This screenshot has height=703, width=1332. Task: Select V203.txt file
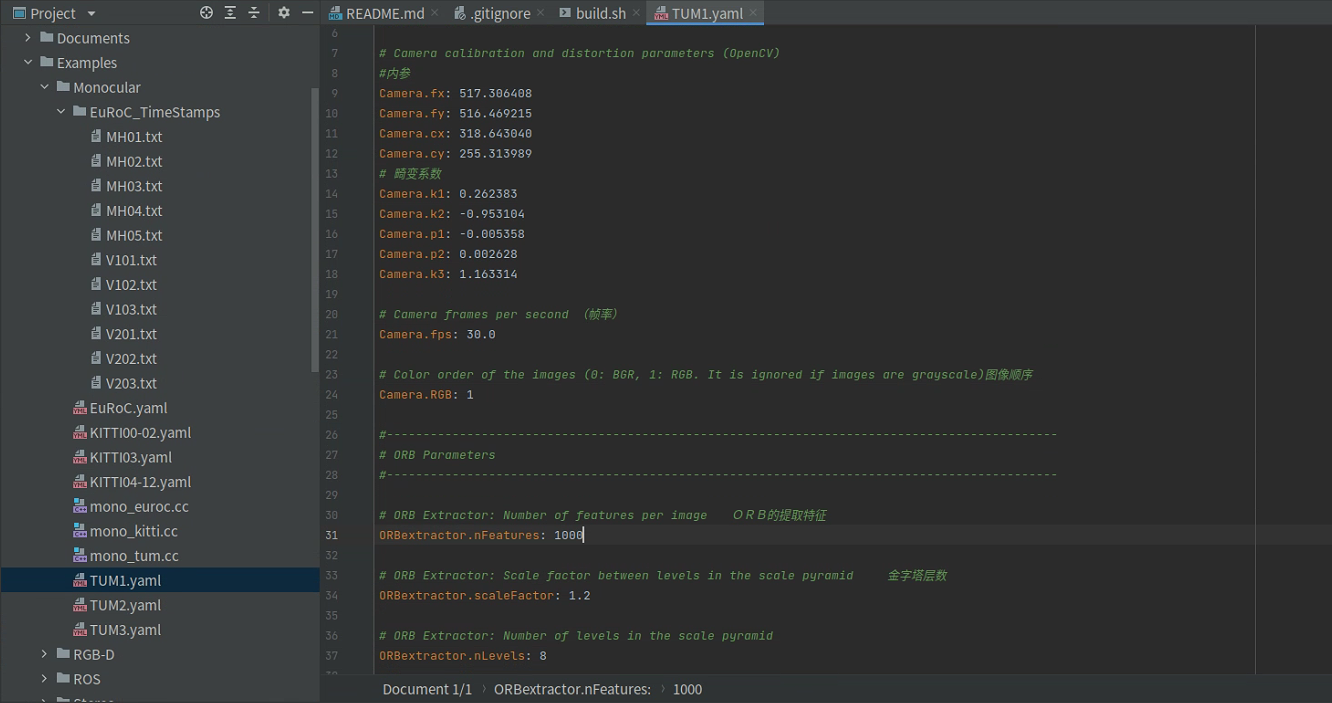coord(131,383)
